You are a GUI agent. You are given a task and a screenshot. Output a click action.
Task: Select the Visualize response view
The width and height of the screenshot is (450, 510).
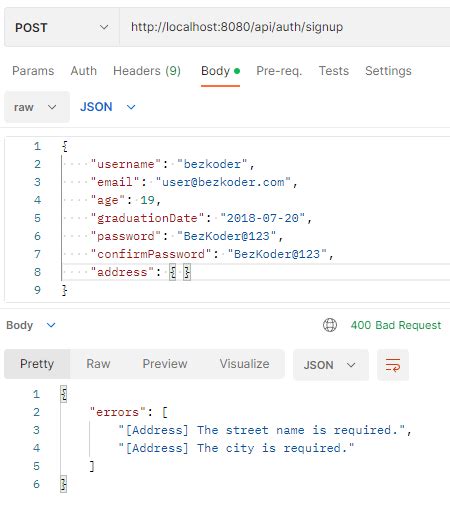pos(244,364)
